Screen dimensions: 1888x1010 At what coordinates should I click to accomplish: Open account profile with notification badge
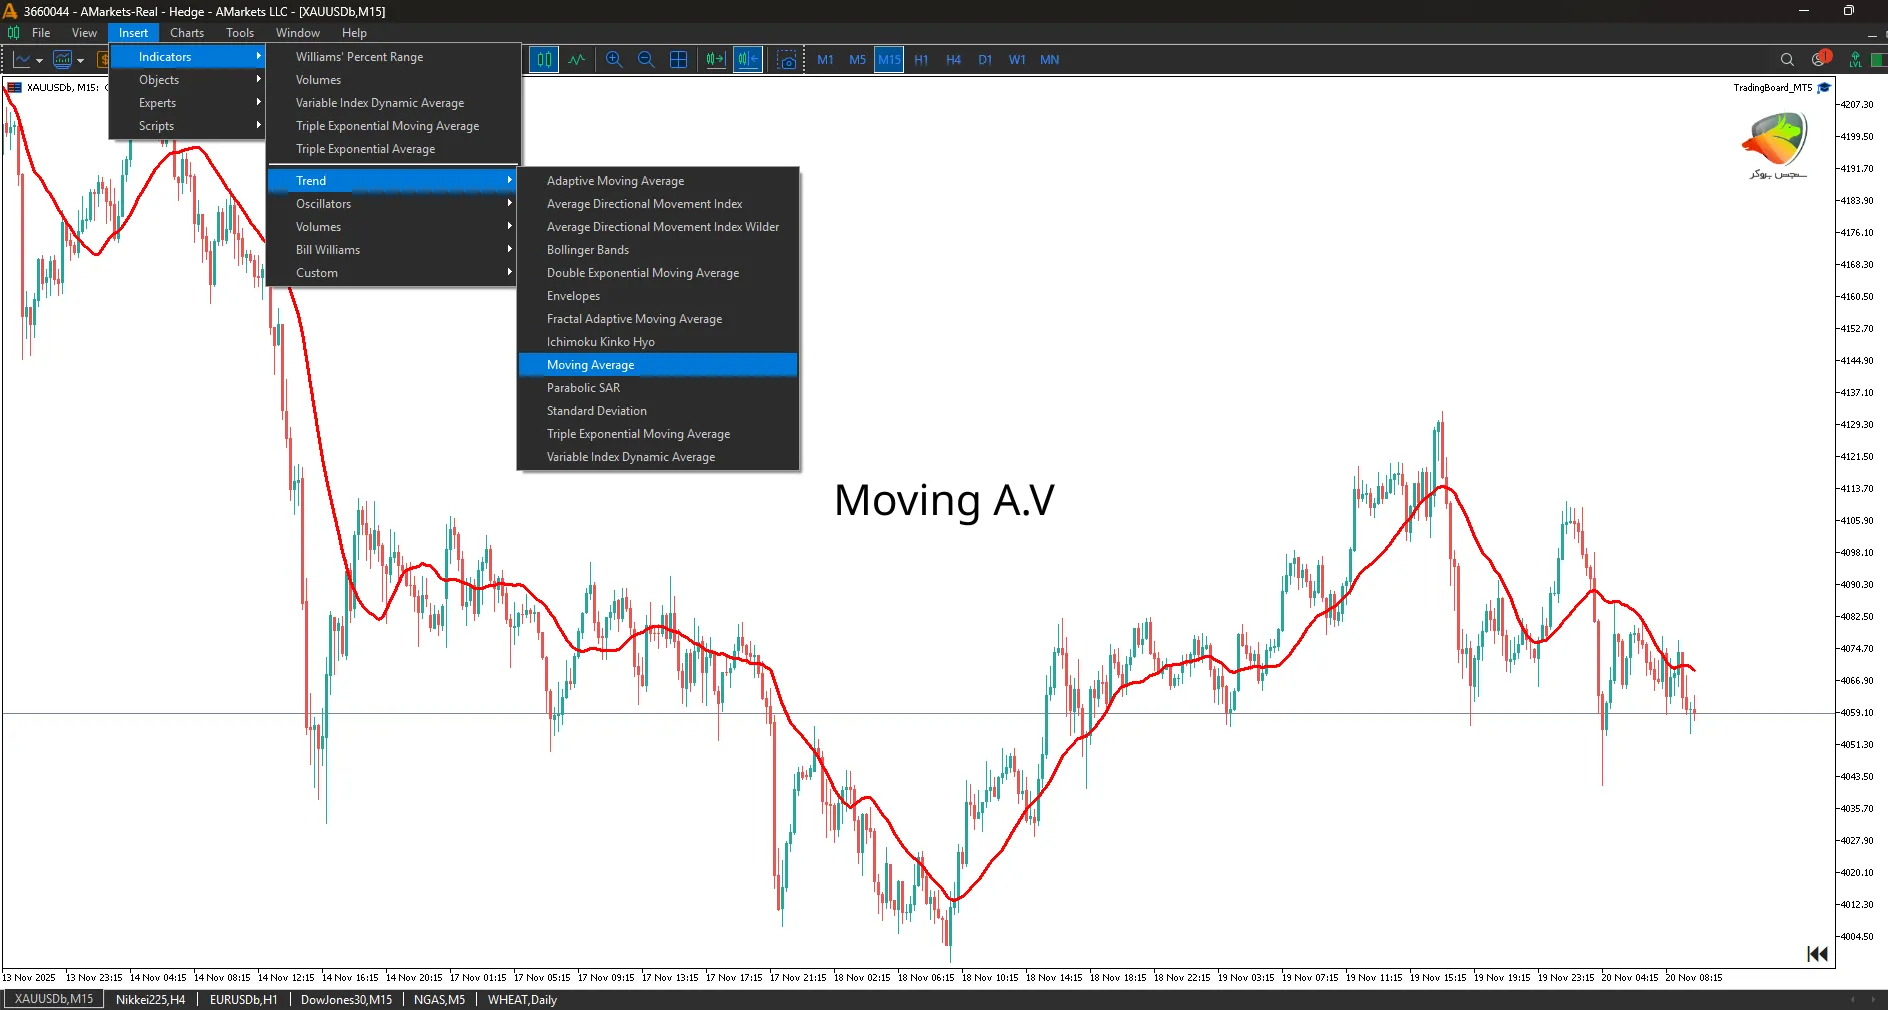[x=1819, y=60]
